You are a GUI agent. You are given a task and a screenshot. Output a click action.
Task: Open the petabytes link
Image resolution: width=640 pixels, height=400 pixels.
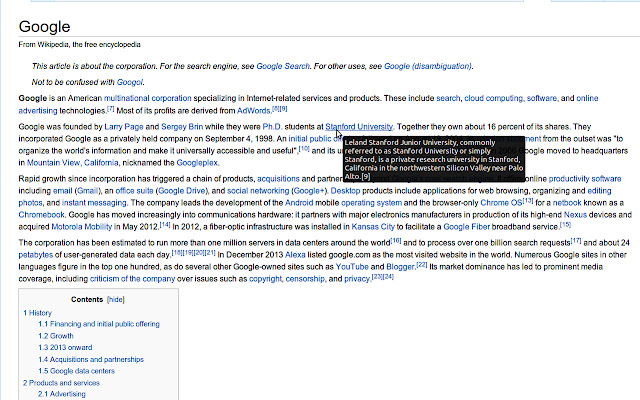(x=36, y=255)
